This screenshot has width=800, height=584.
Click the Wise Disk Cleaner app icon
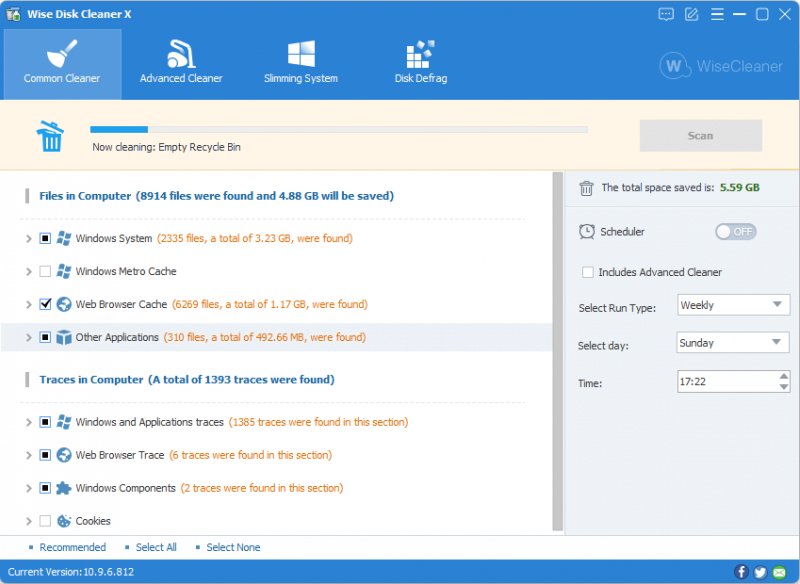coord(13,14)
